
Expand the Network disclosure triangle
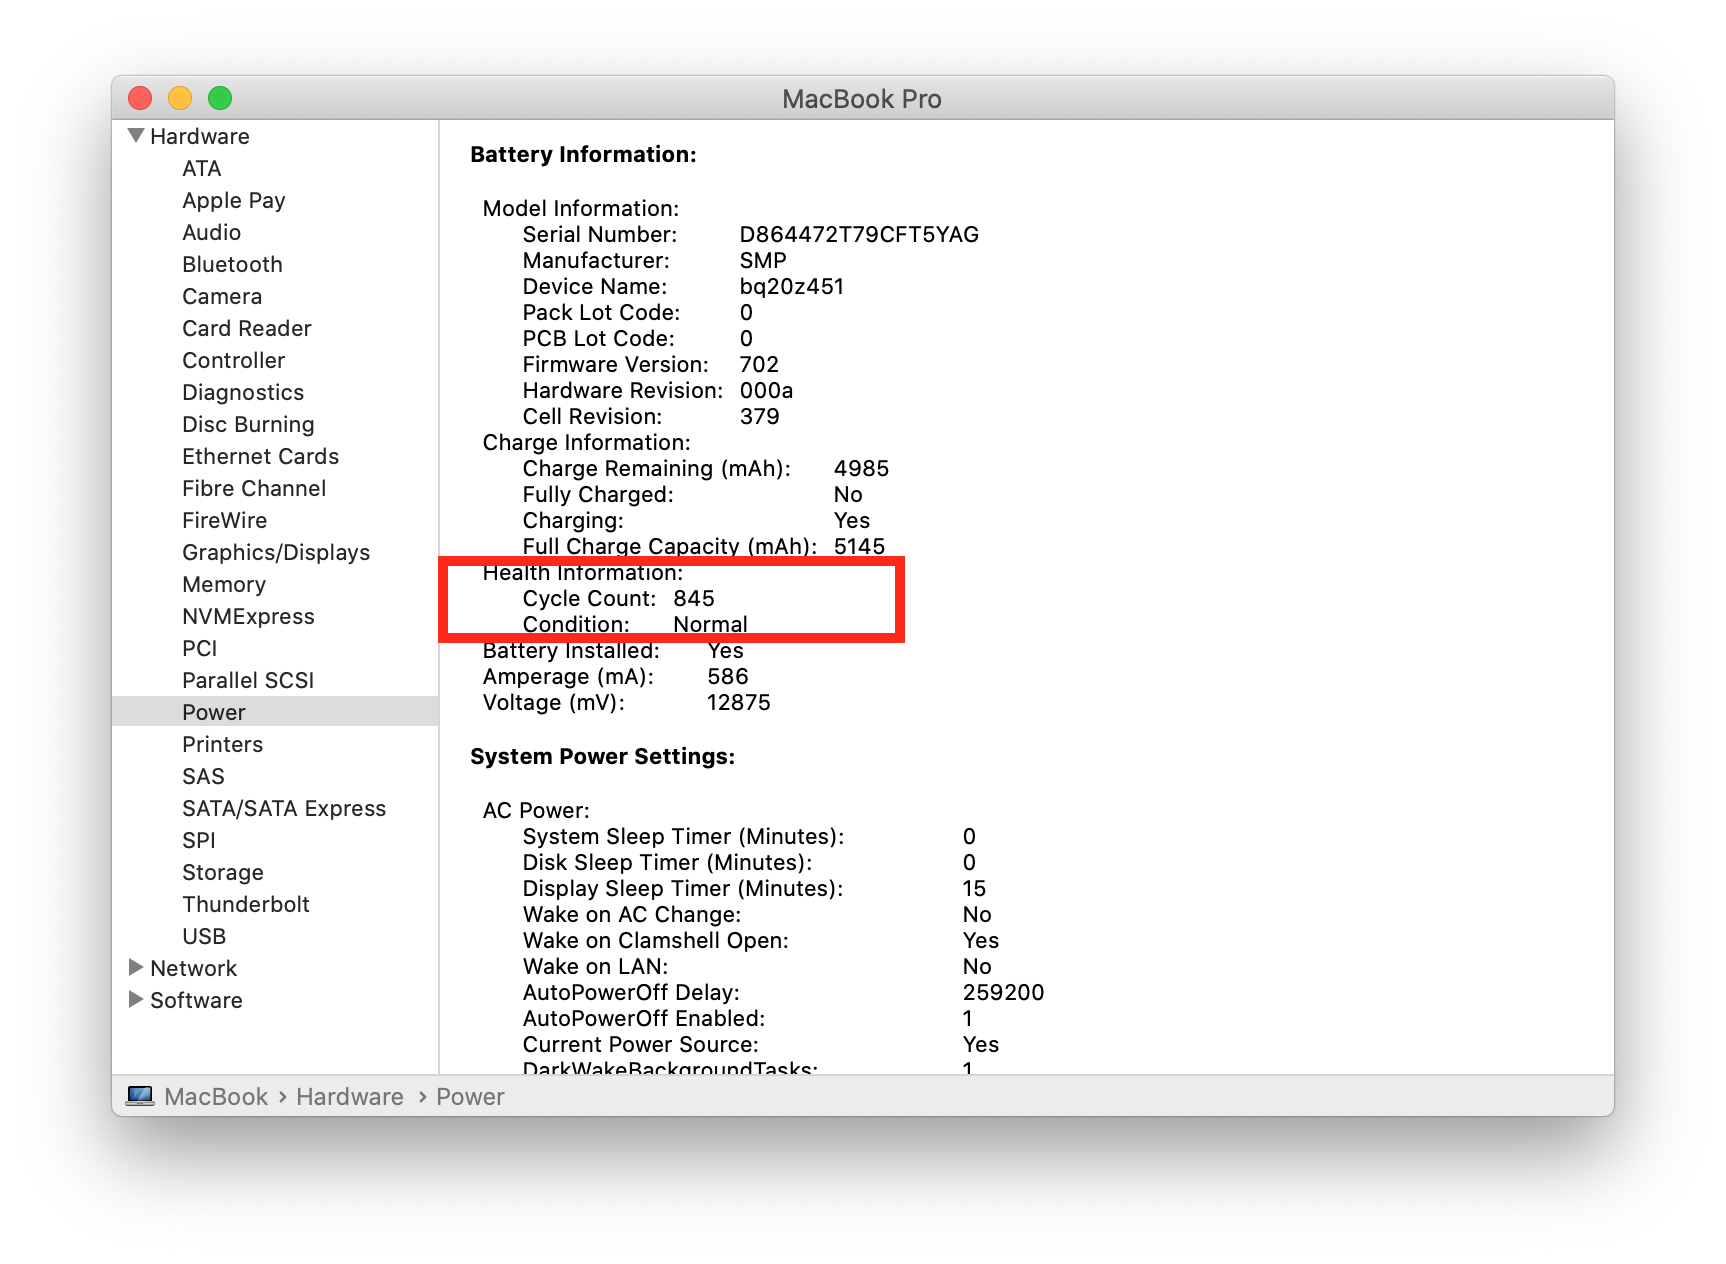(x=136, y=967)
